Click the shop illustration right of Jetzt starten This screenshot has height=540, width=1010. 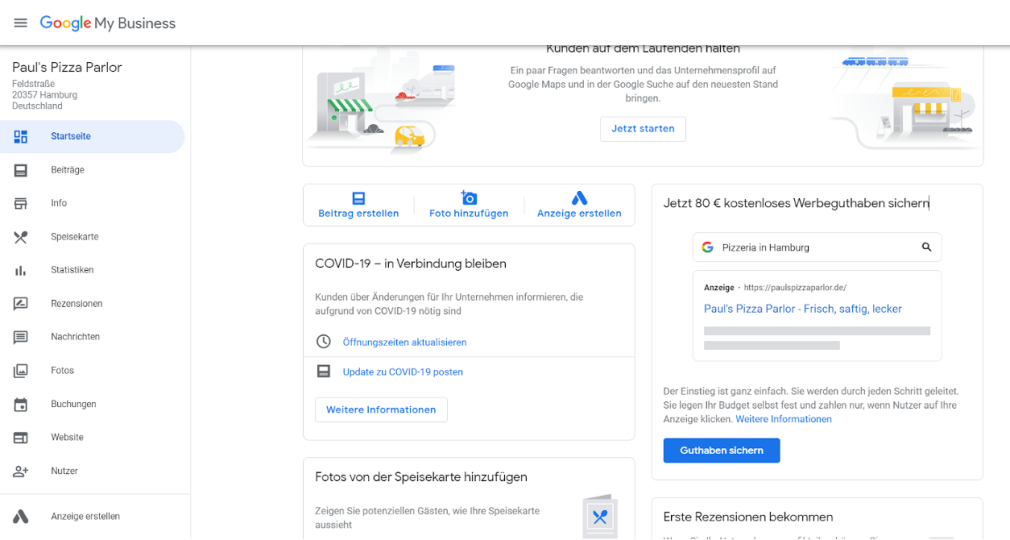pos(906,103)
